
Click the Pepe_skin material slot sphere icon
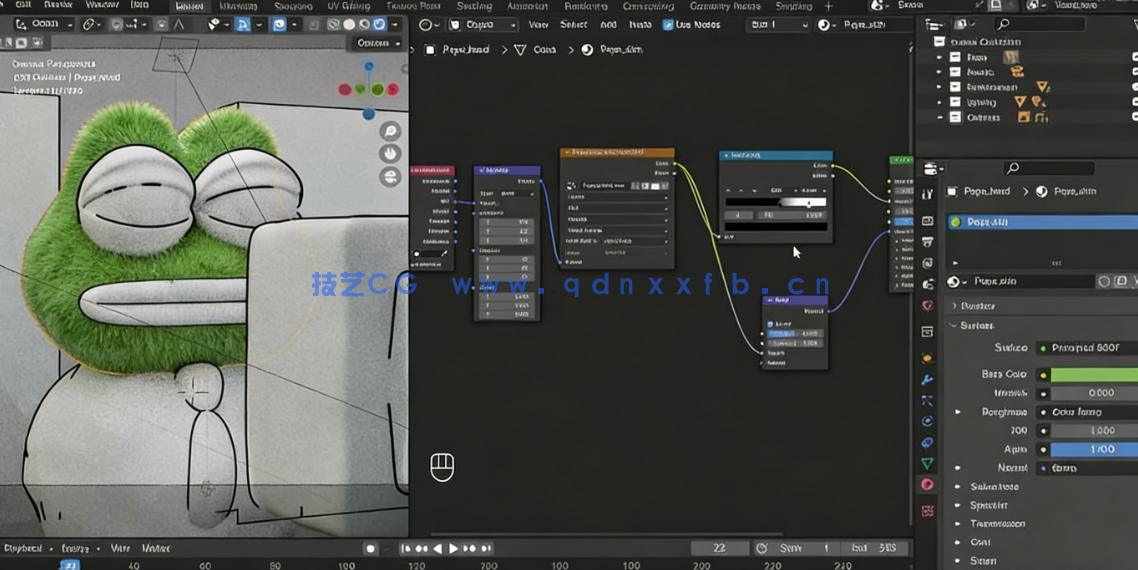pos(956,222)
